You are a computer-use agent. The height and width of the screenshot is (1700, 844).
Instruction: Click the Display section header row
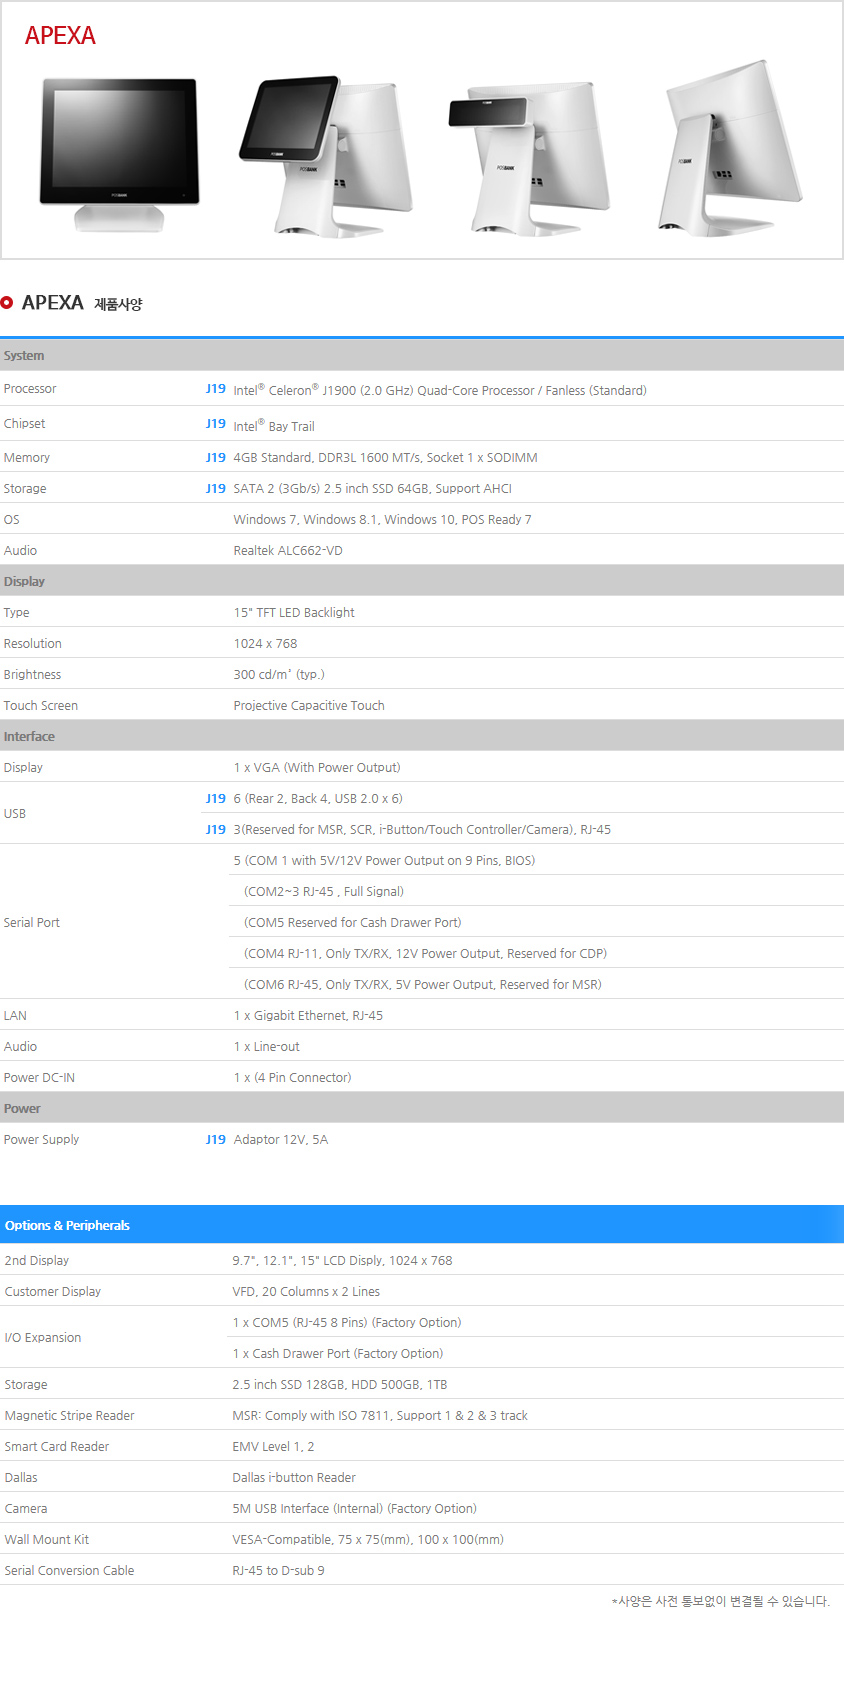tap(422, 581)
